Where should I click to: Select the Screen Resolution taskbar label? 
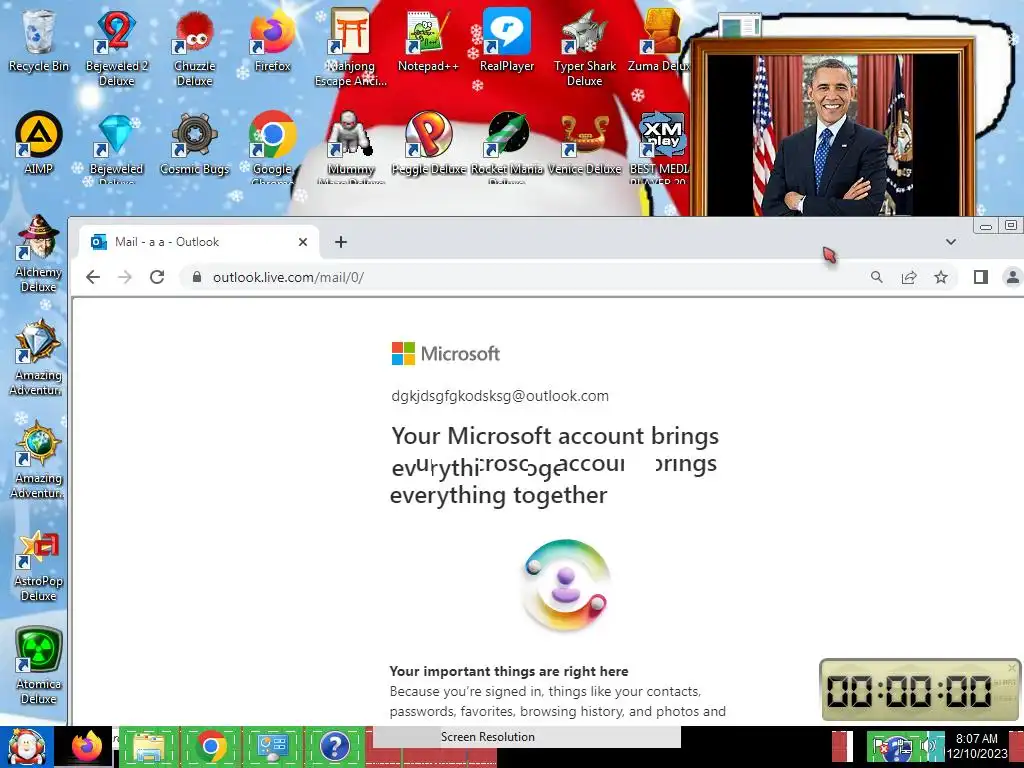point(488,737)
